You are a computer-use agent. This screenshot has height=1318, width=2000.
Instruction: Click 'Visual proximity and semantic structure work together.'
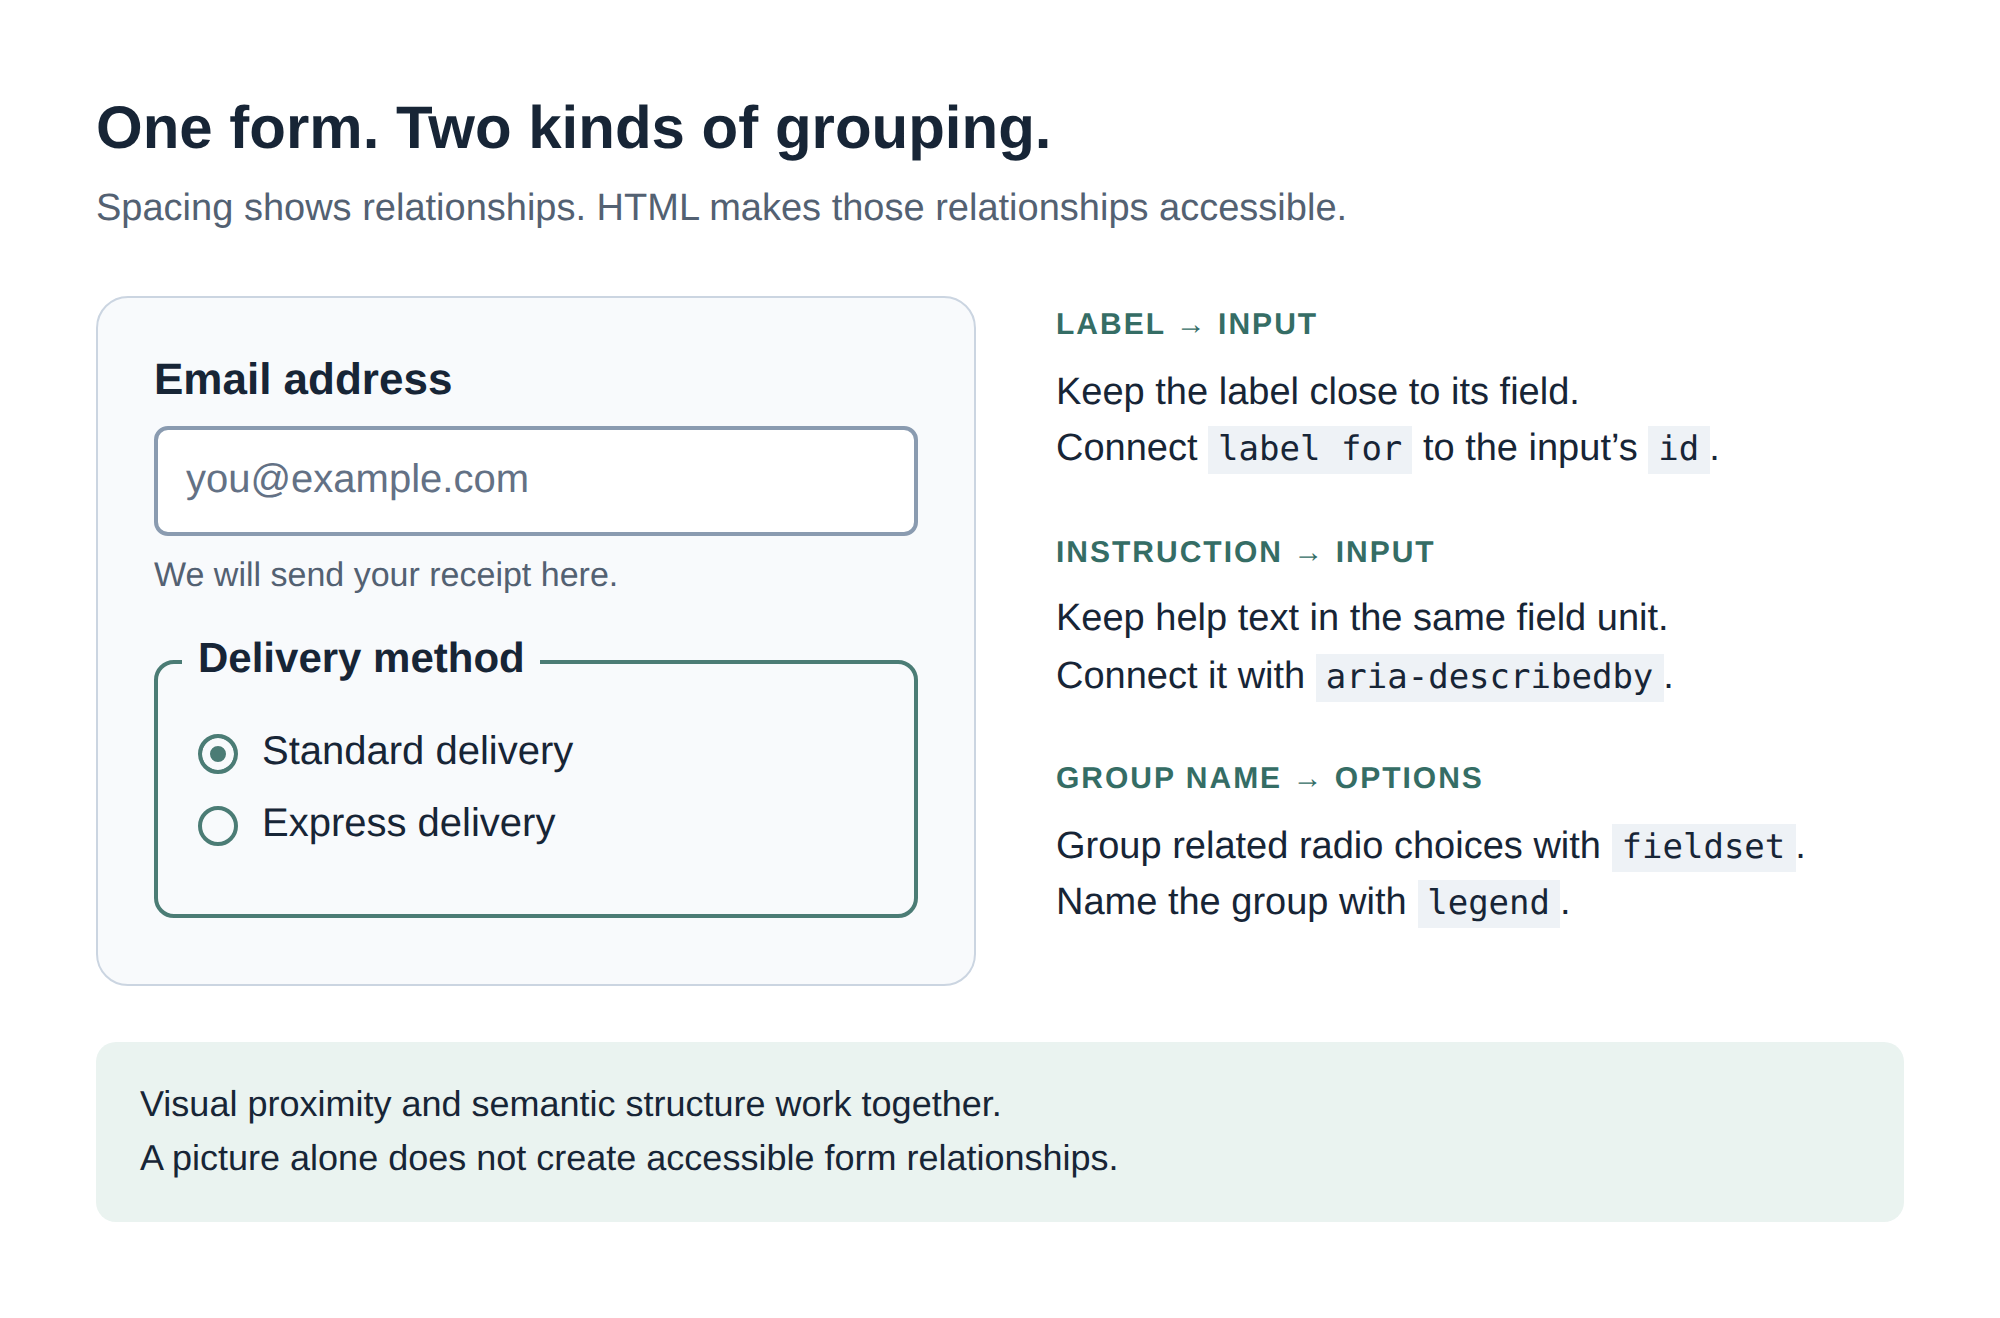pyautogui.click(x=570, y=1104)
